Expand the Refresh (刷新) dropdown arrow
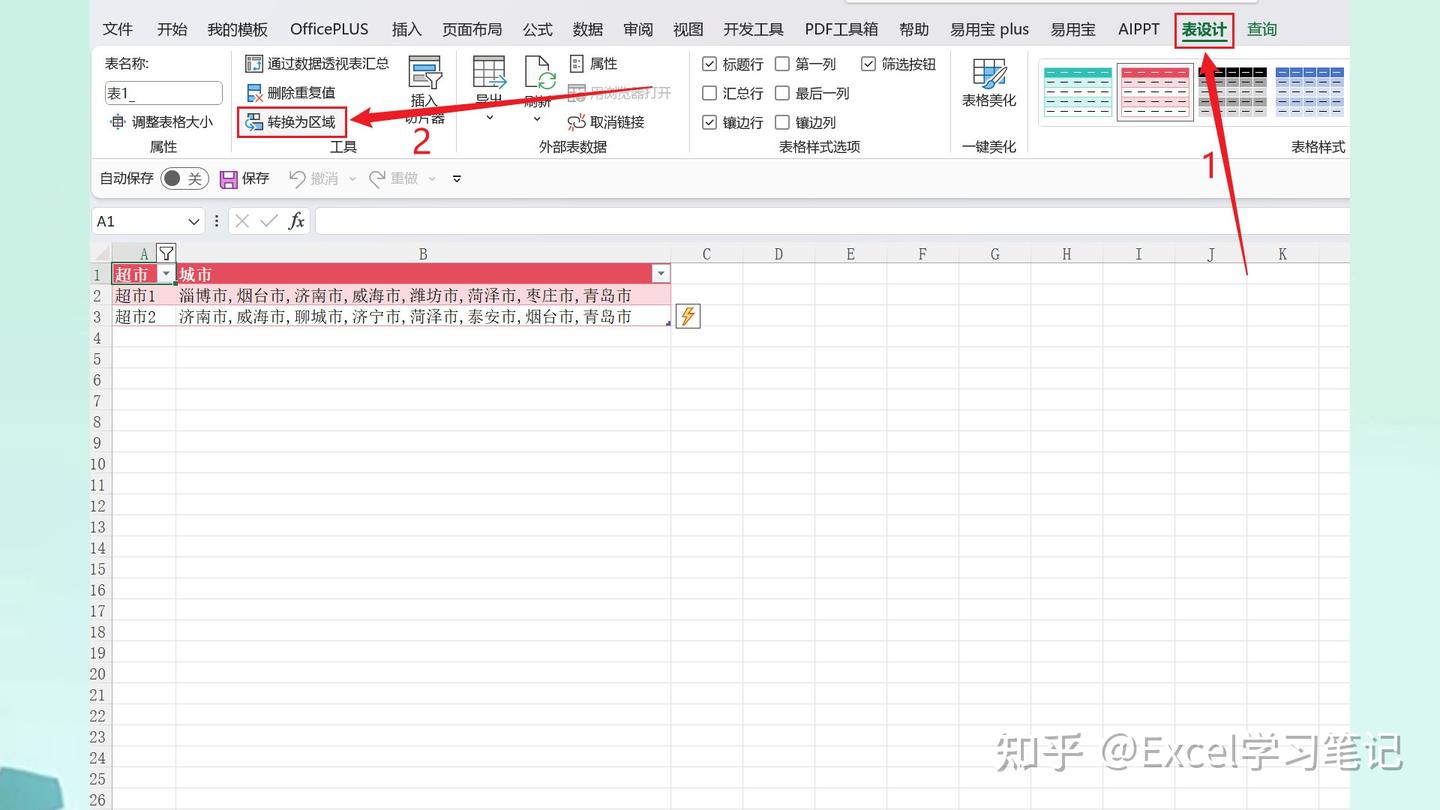The height and width of the screenshot is (810, 1440). pos(537,118)
